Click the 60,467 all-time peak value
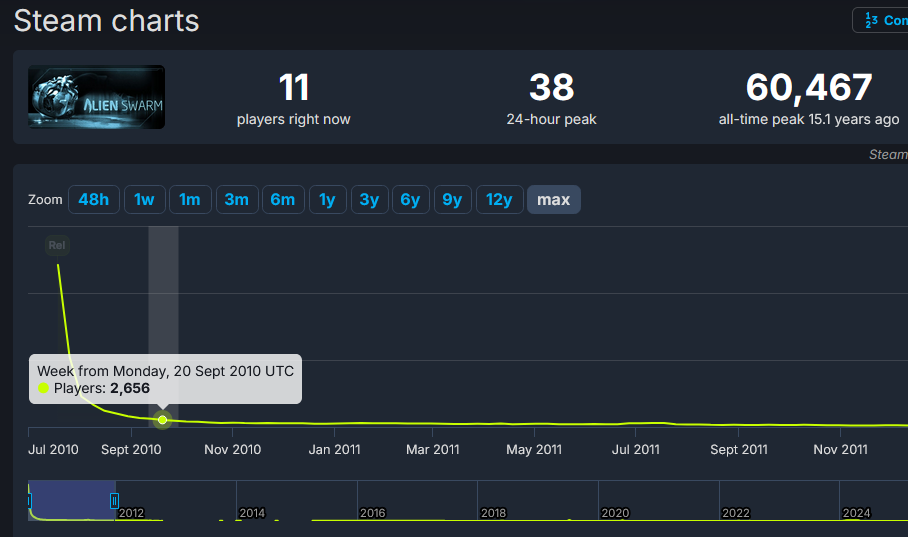This screenshot has width=908, height=537. [809, 87]
